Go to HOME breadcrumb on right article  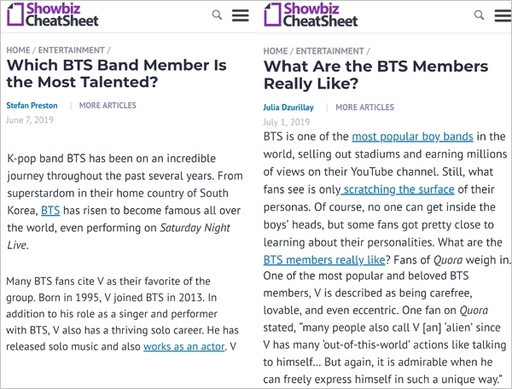[x=275, y=51]
